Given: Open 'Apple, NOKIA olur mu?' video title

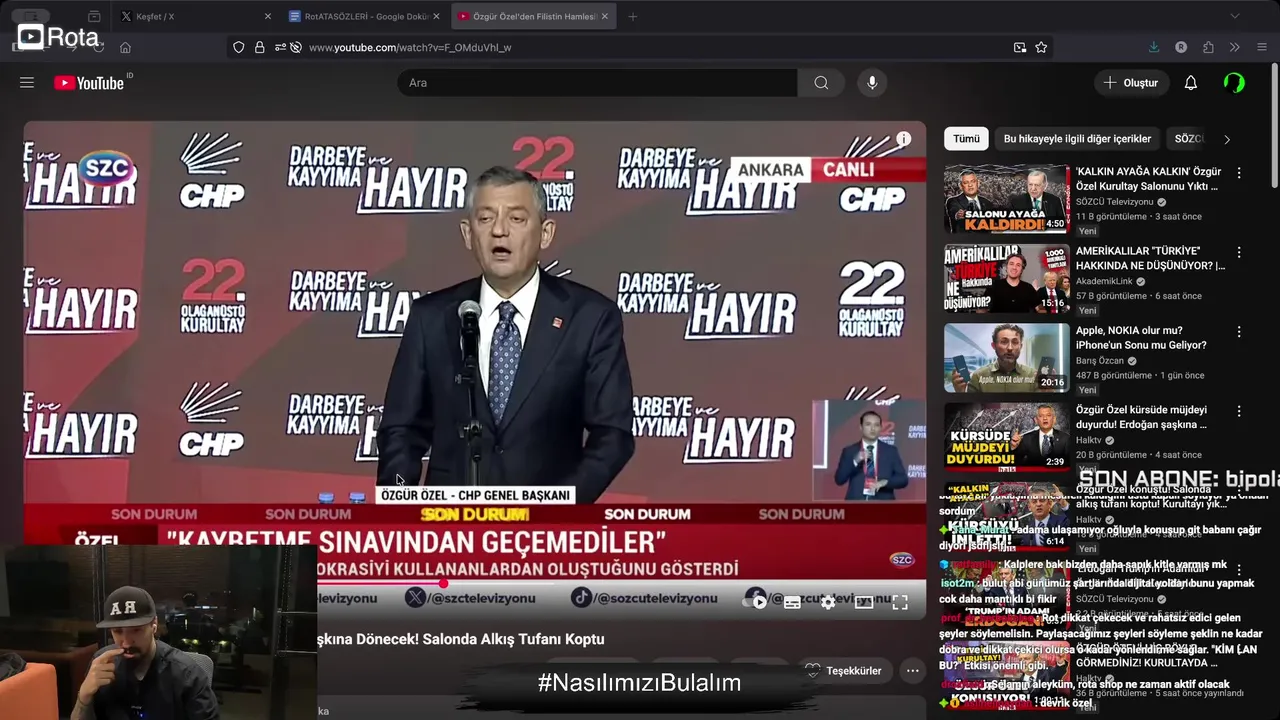Looking at the screenshot, I should click(x=1141, y=338).
